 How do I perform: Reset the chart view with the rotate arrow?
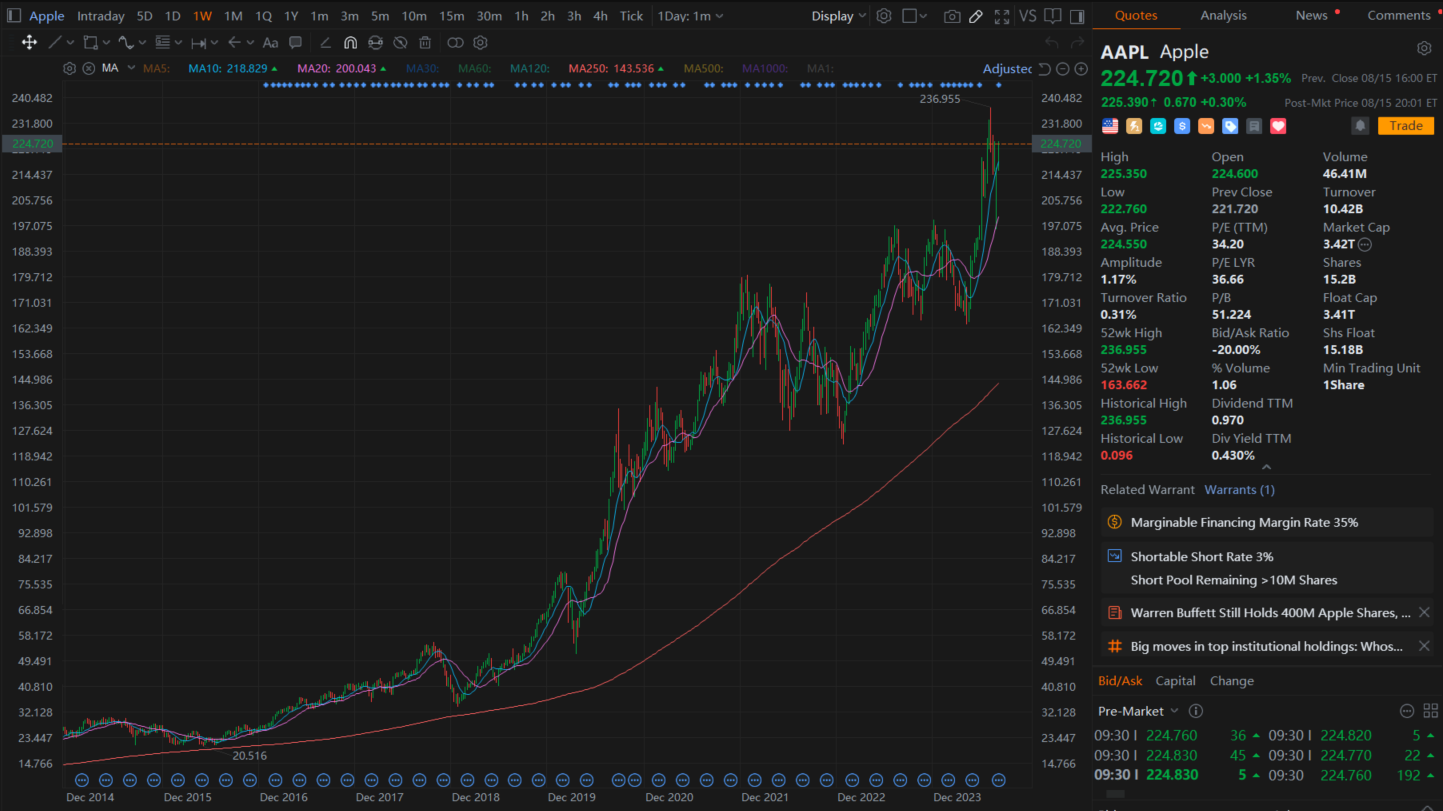click(x=1045, y=69)
